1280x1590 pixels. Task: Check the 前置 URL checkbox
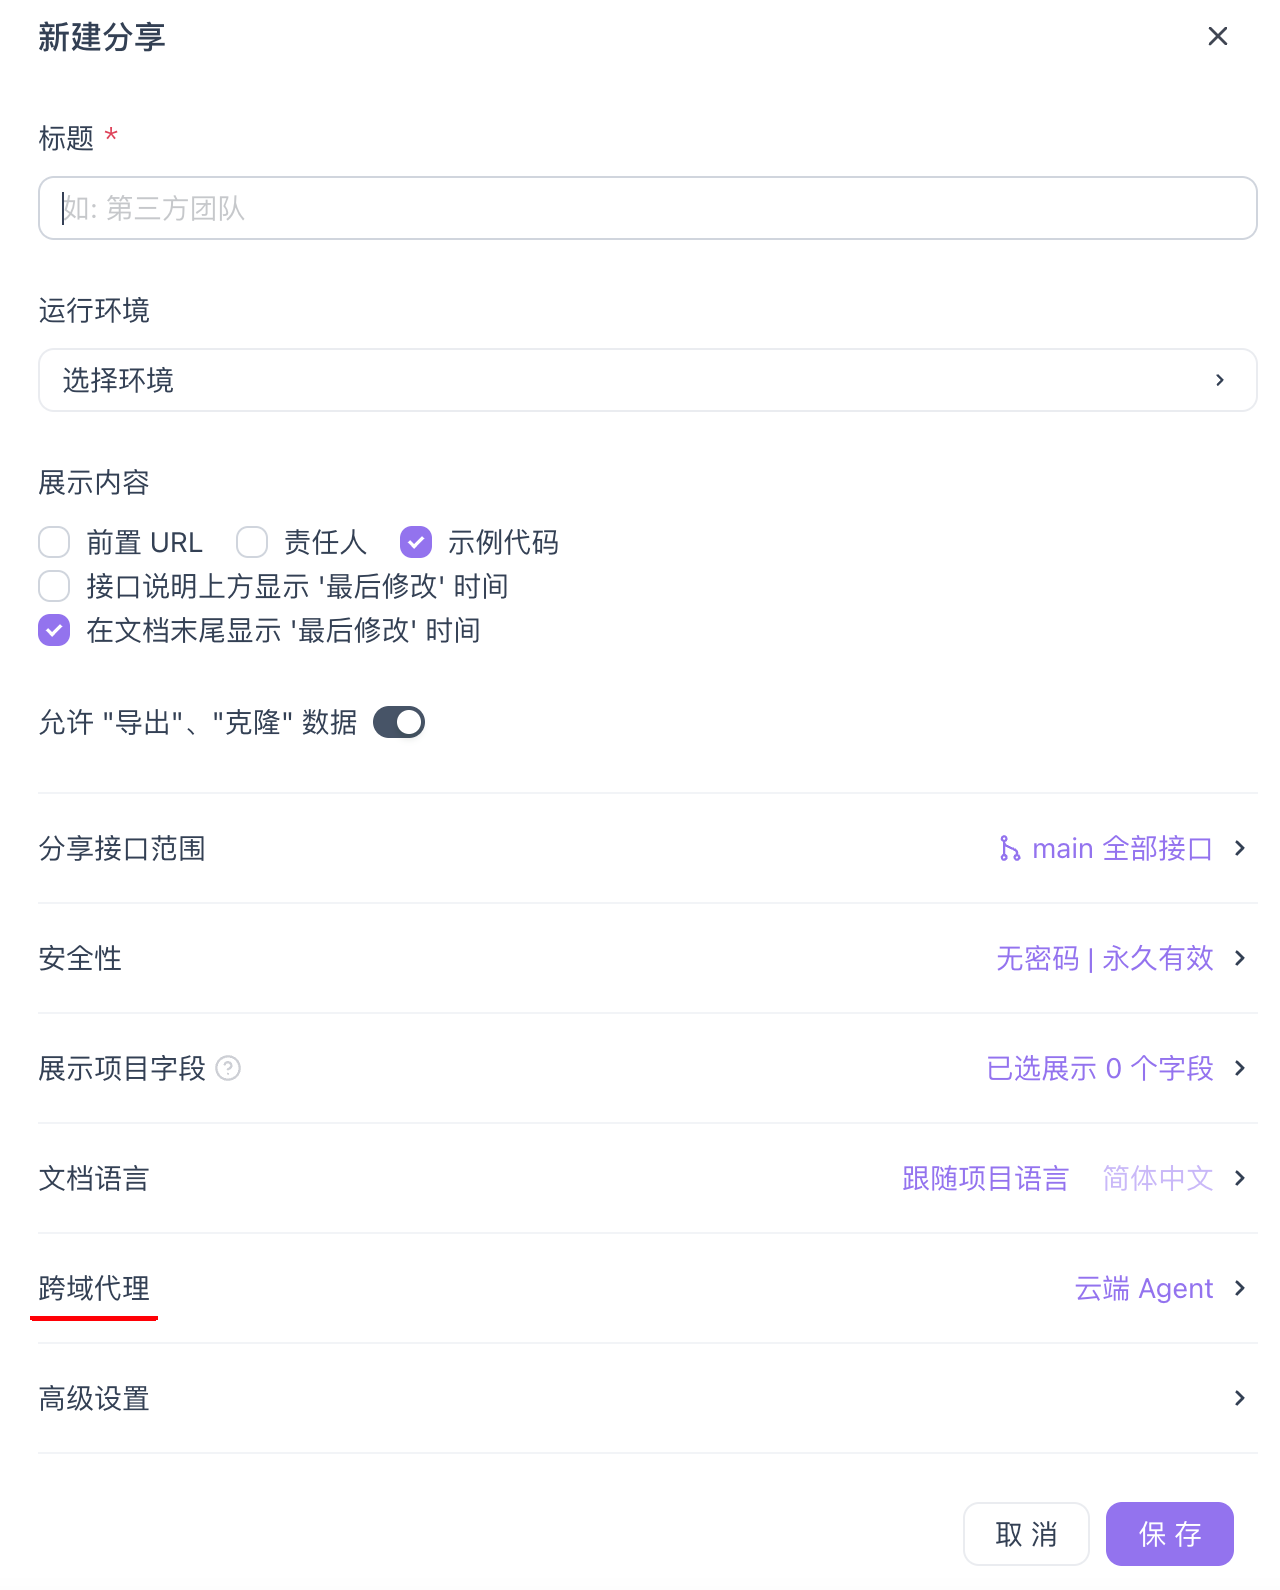click(54, 542)
